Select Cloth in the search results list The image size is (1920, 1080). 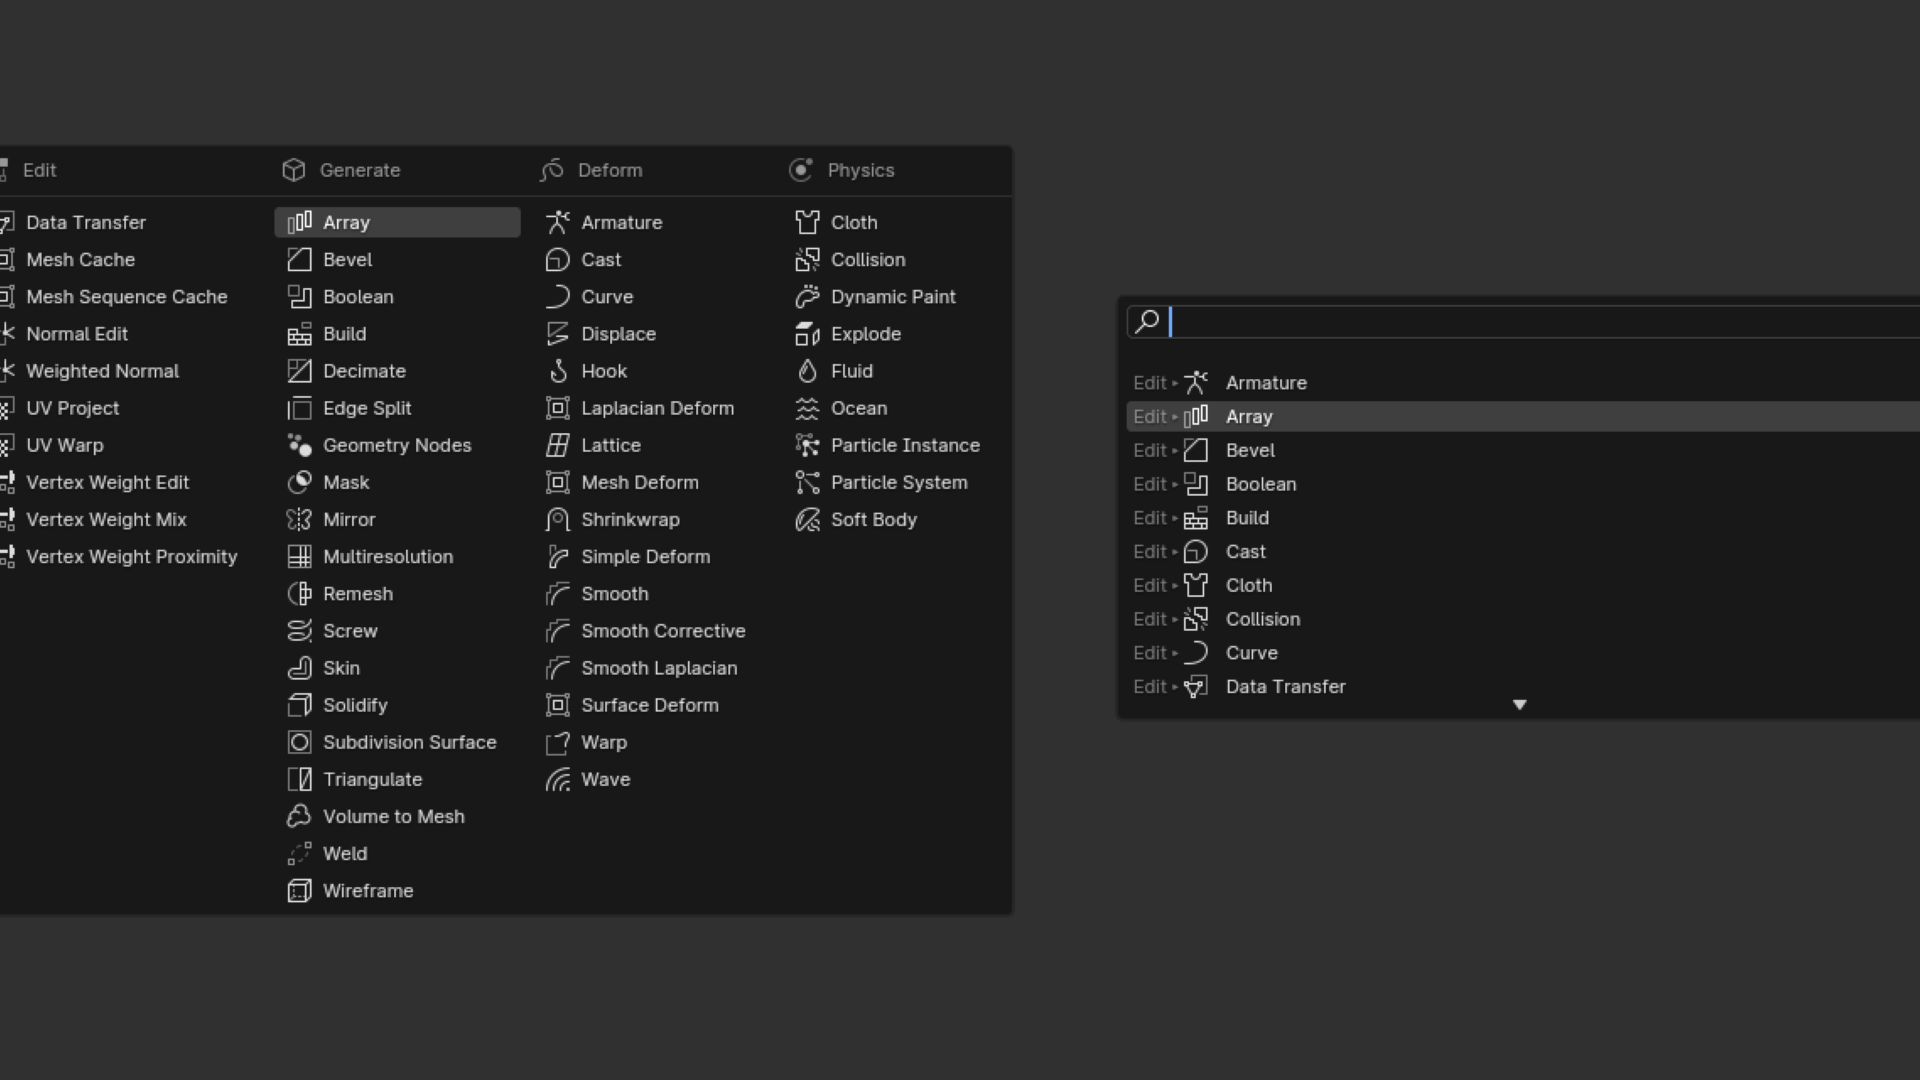click(1523, 586)
